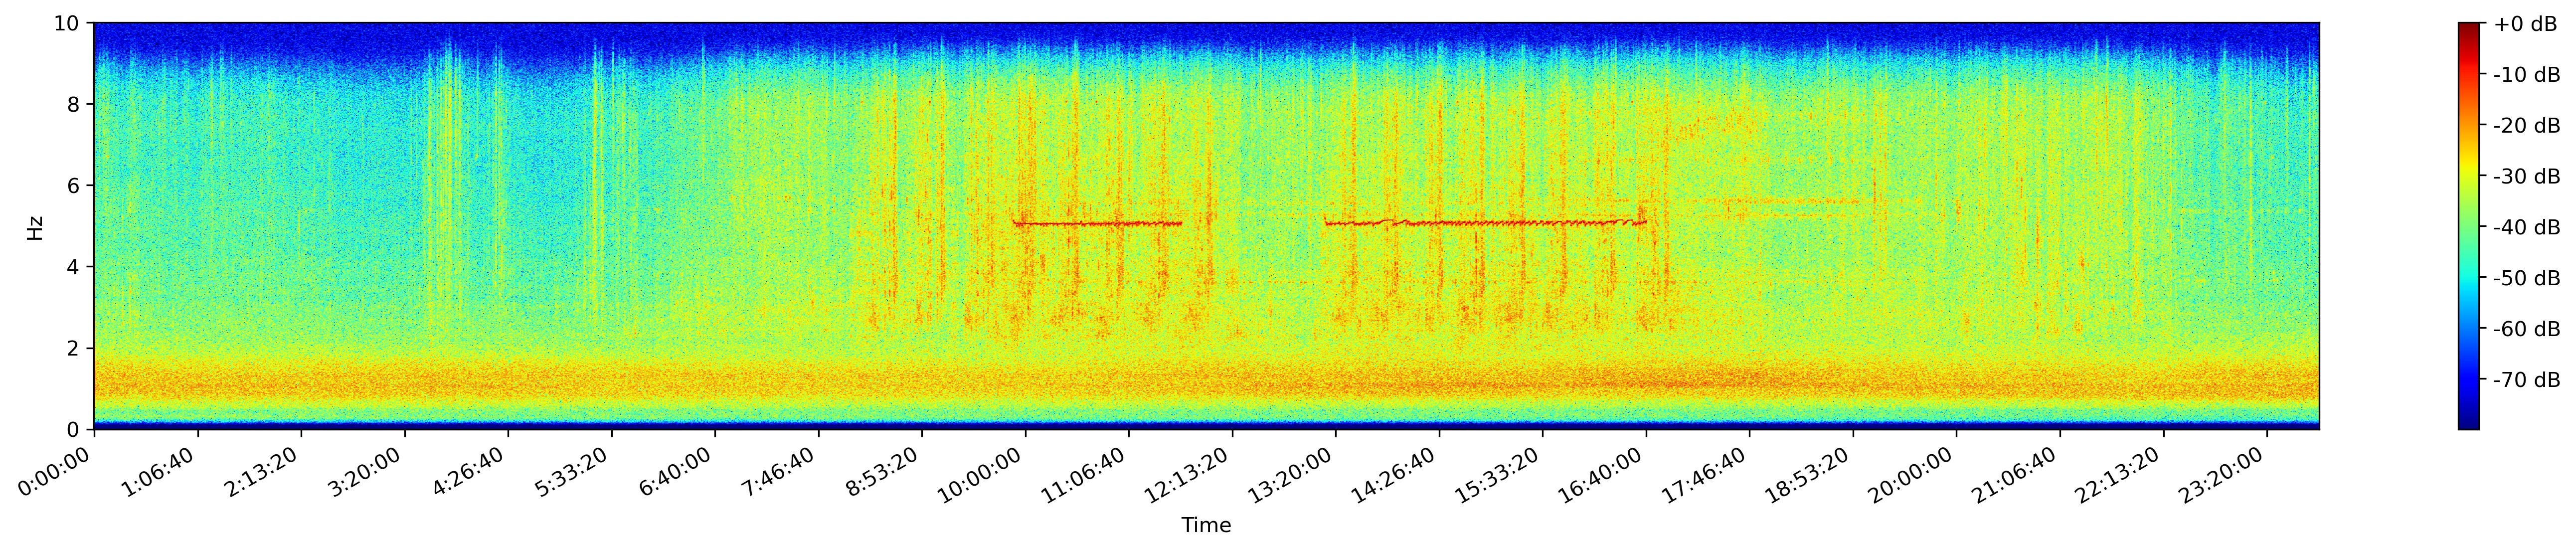The height and width of the screenshot is (551, 2576).
Task: Click the +0 dB colorbar label
Action: click(2525, 24)
